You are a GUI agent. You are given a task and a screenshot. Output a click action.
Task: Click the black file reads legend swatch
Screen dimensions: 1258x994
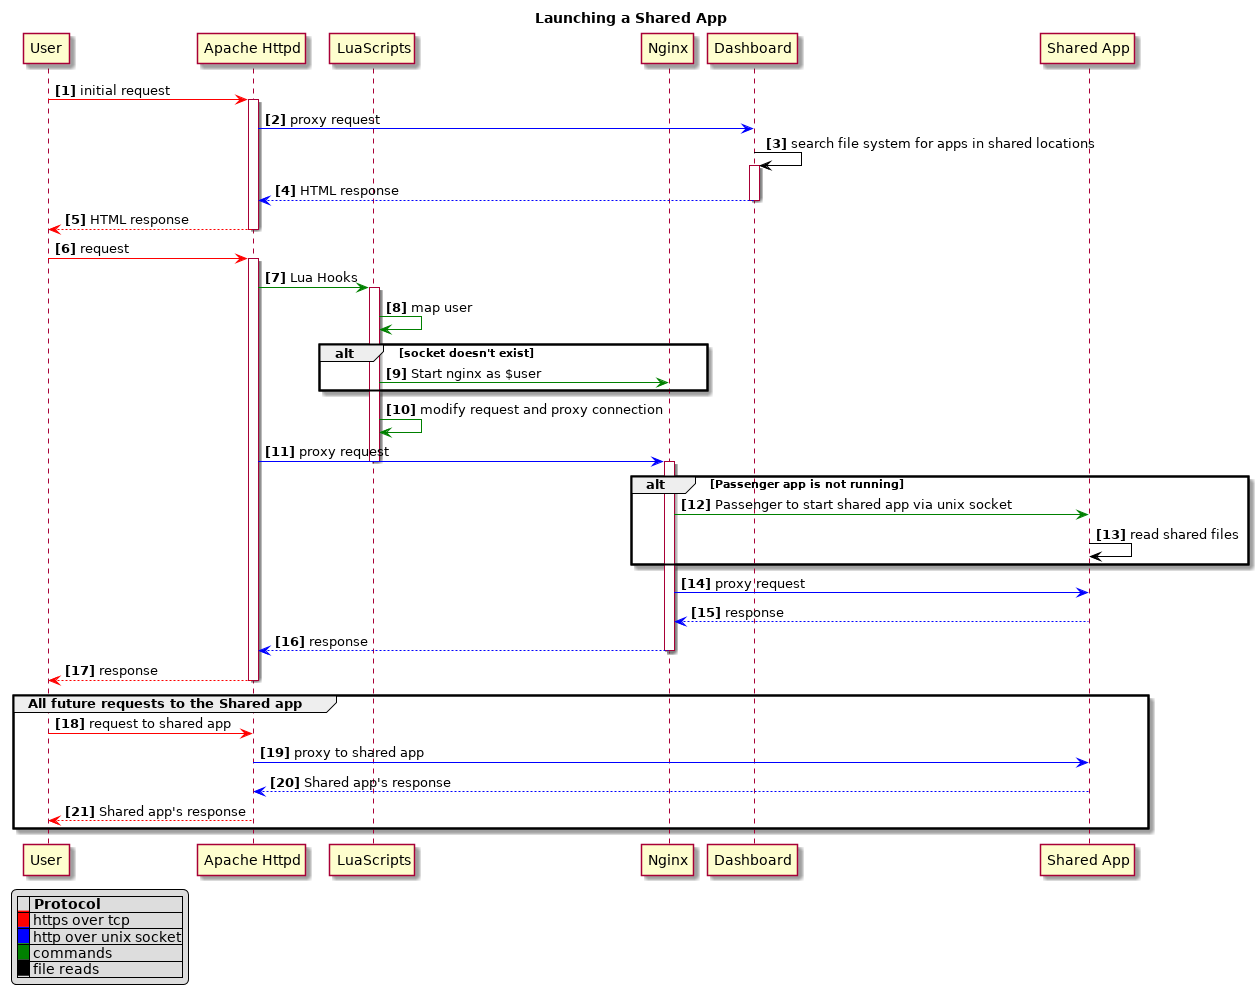click(23, 969)
